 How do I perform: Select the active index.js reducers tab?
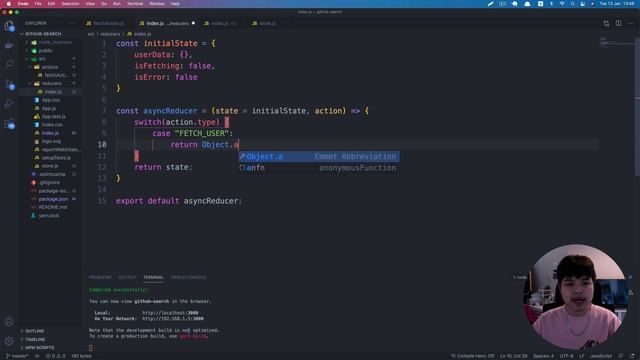coord(166,23)
